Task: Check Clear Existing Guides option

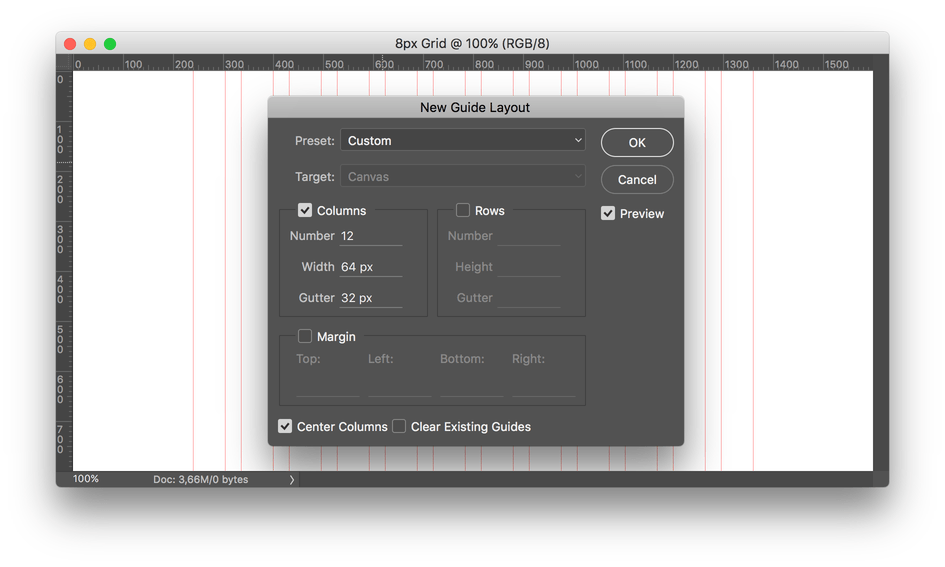Action: 399,426
